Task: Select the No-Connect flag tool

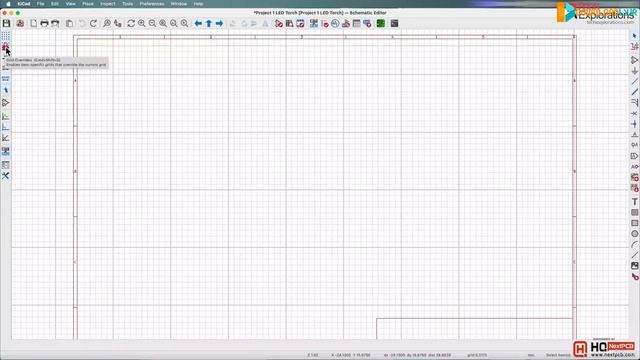Action: pyautogui.click(x=634, y=113)
